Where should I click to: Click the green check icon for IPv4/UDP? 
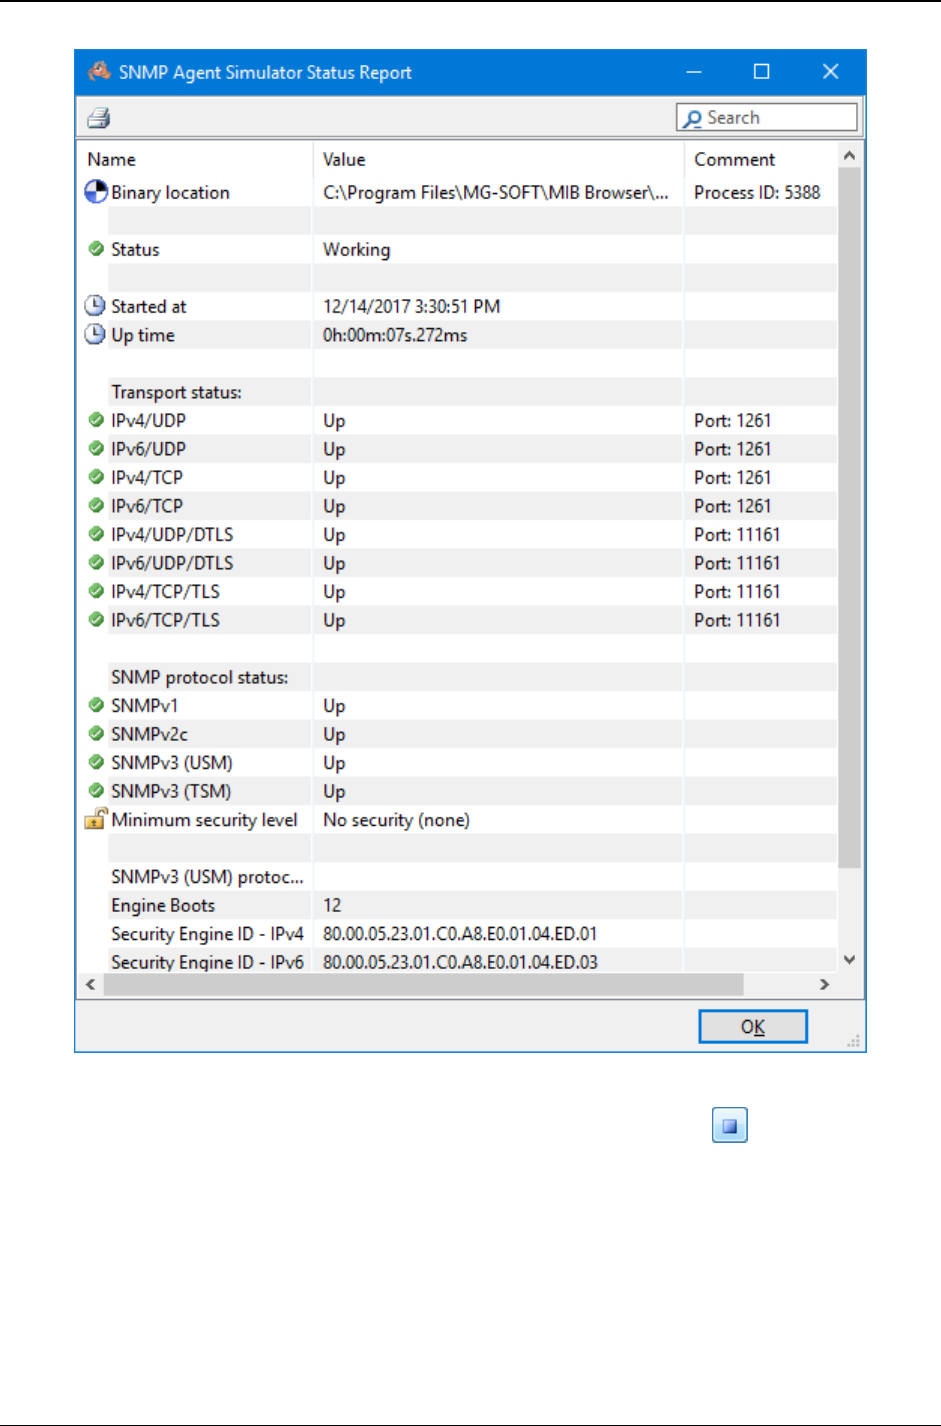pyautogui.click(x=96, y=419)
